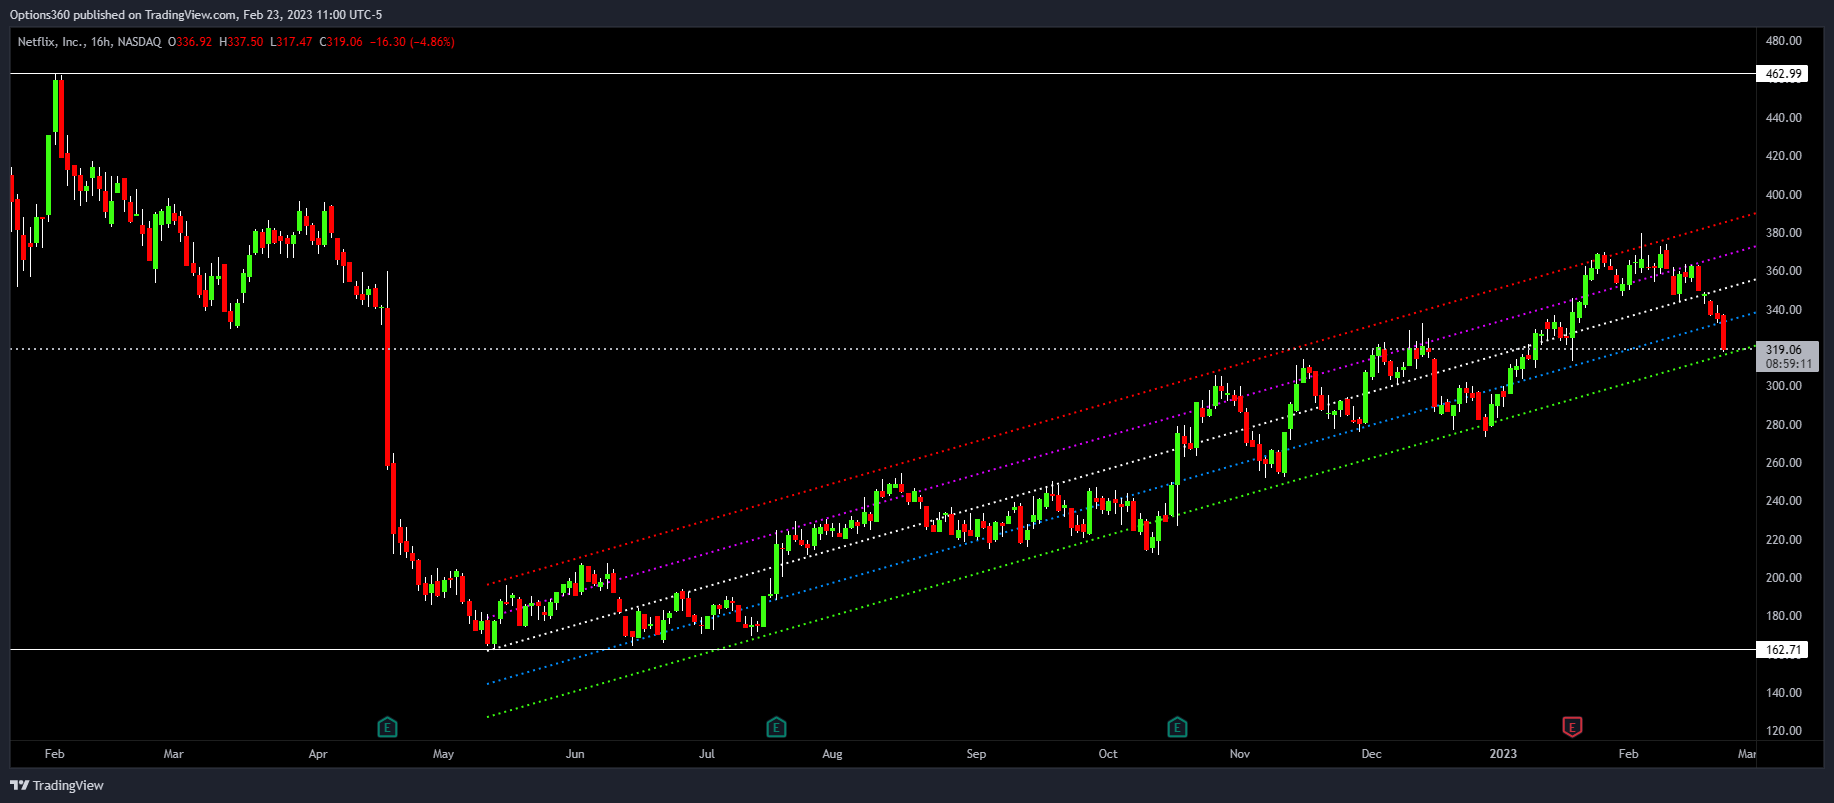Click the red earnings icon in January 2023

(1572, 727)
